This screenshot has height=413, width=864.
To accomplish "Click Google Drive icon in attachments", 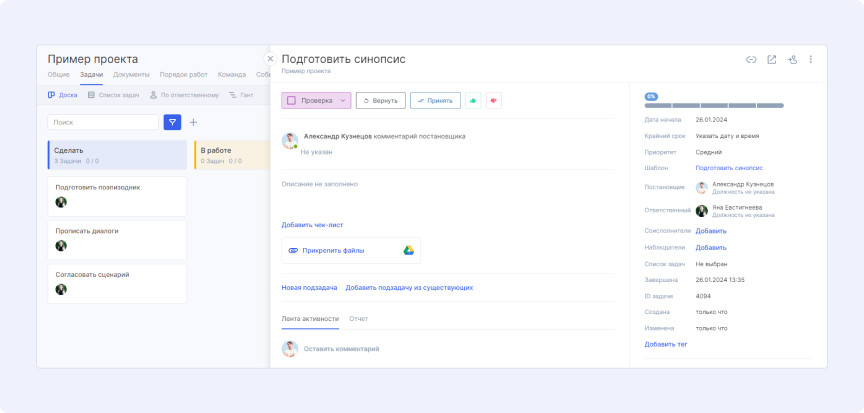I will [408, 251].
